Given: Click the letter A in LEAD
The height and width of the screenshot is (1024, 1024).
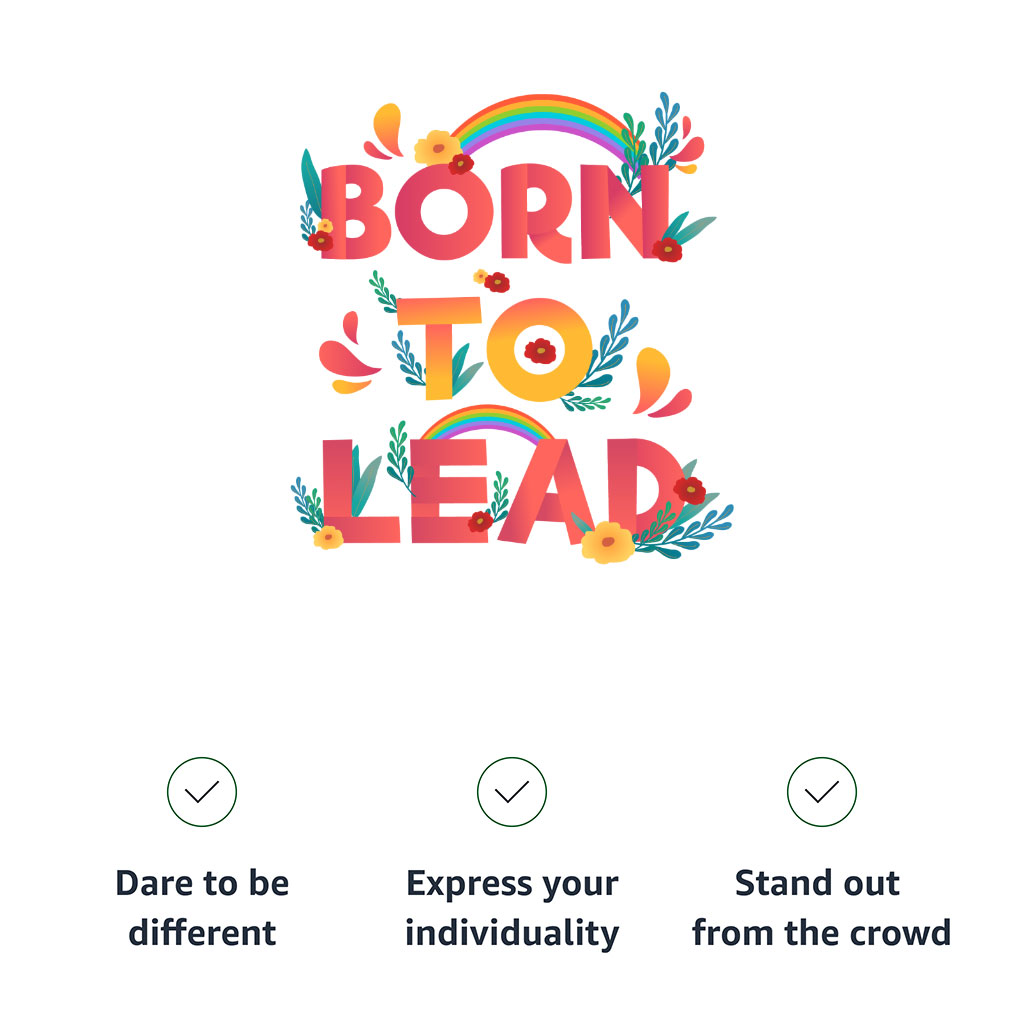Looking at the screenshot, I should [545, 495].
